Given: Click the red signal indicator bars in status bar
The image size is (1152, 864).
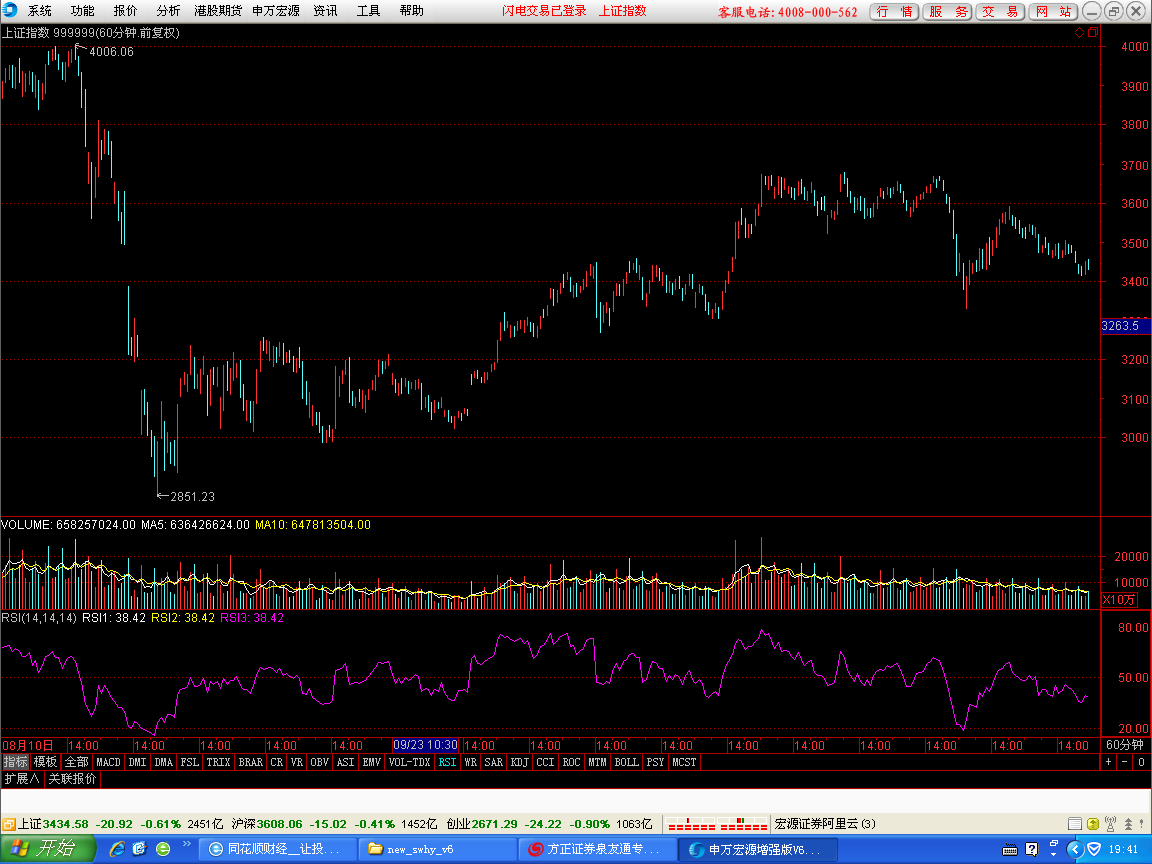Looking at the screenshot, I should tap(716, 824).
